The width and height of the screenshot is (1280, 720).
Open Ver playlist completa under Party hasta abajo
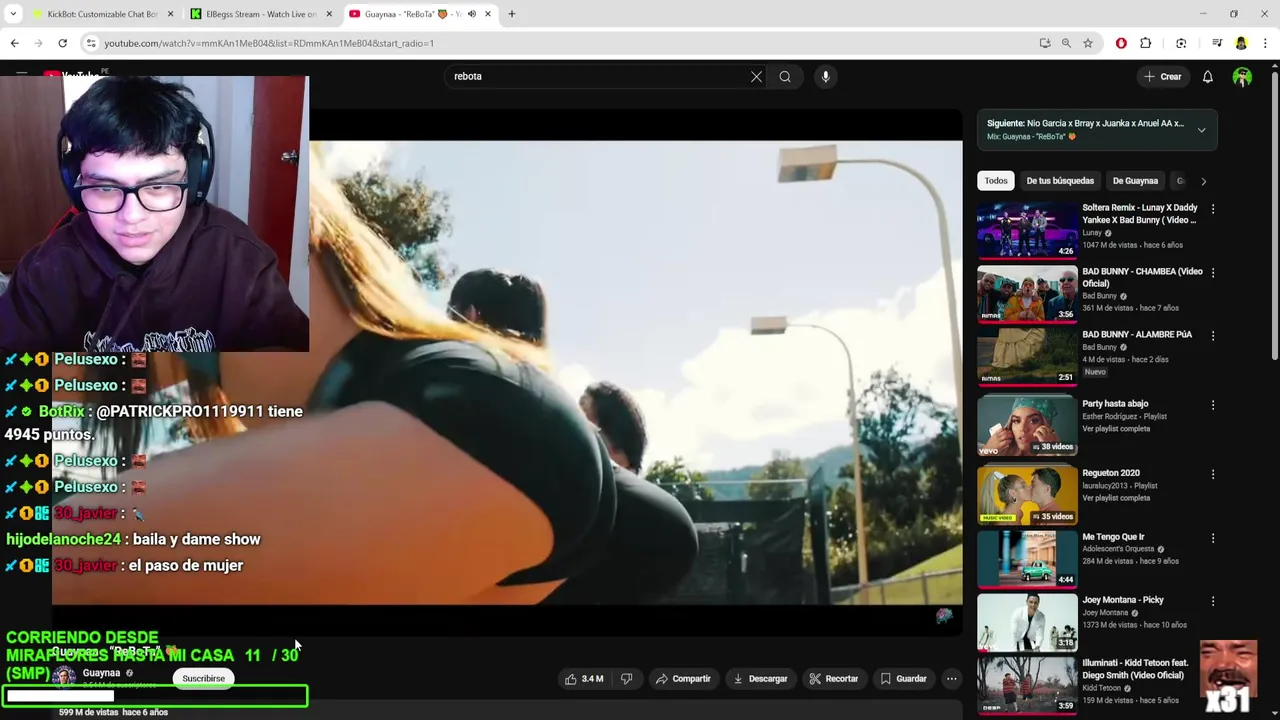point(1116,429)
